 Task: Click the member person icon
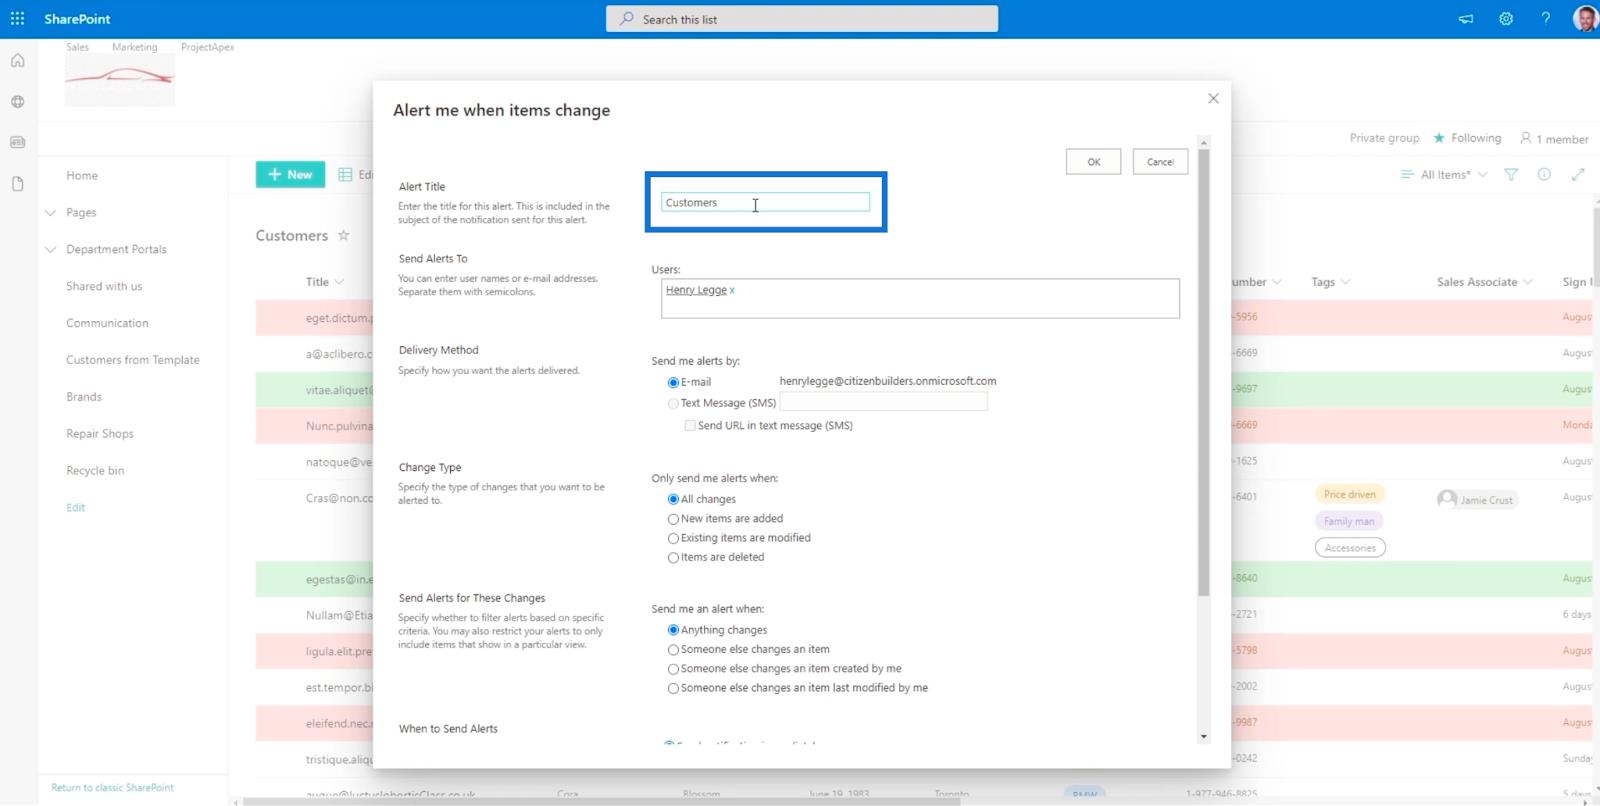[x=1526, y=138]
